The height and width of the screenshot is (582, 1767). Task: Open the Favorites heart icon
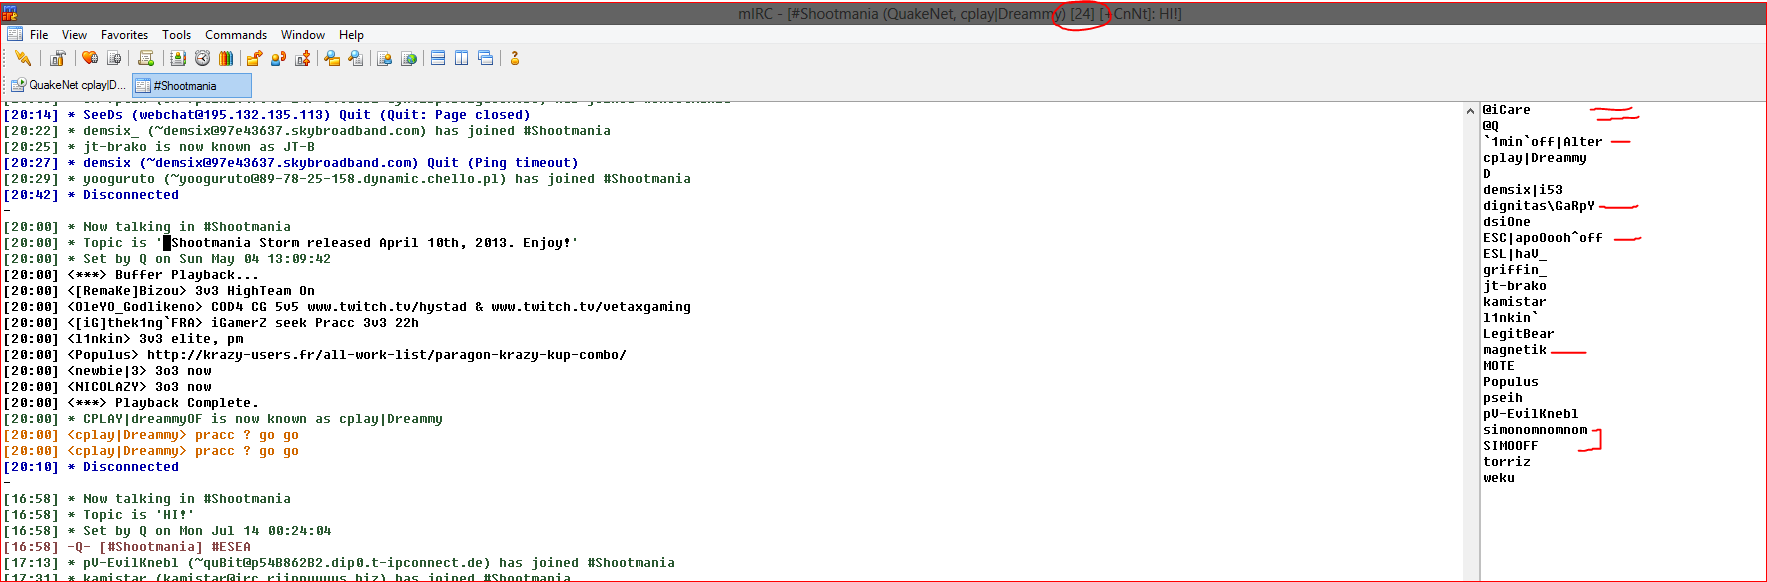(x=90, y=58)
